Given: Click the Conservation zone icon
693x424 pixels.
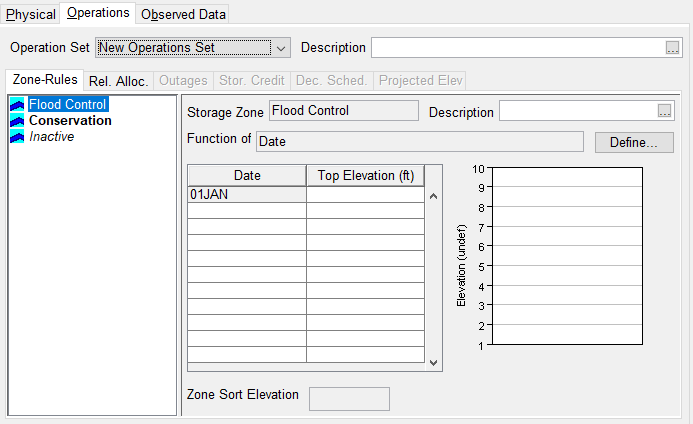Looking at the screenshot, I should [x=17, y=120].
